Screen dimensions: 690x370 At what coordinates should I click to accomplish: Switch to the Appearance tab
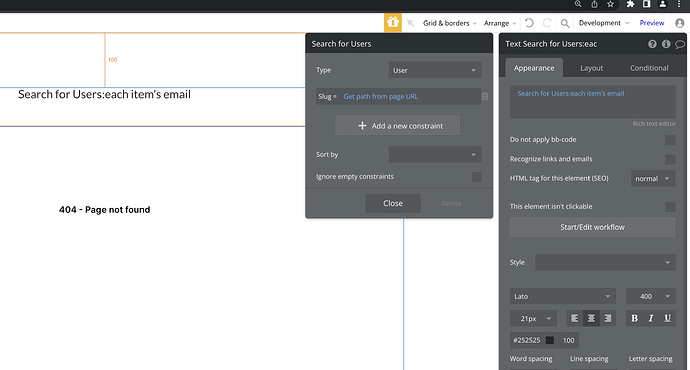[534, 68]
